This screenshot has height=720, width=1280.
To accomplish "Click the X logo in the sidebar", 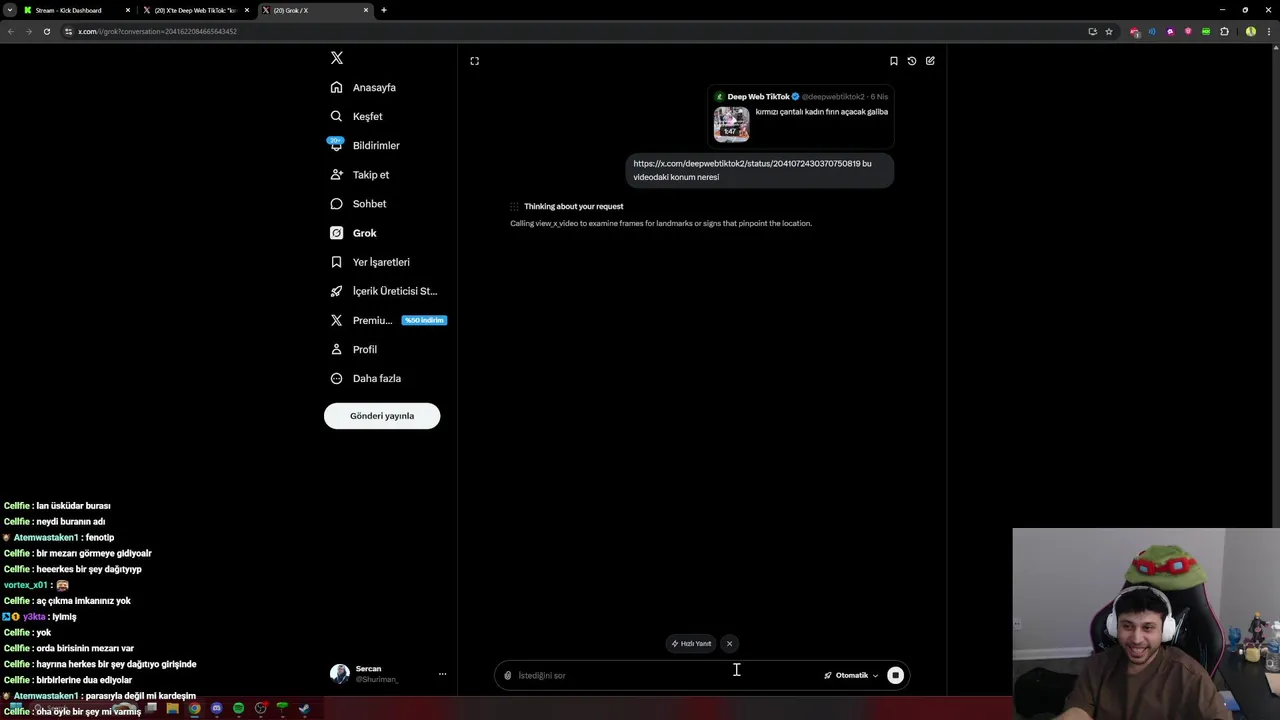I will pos(337,58).
